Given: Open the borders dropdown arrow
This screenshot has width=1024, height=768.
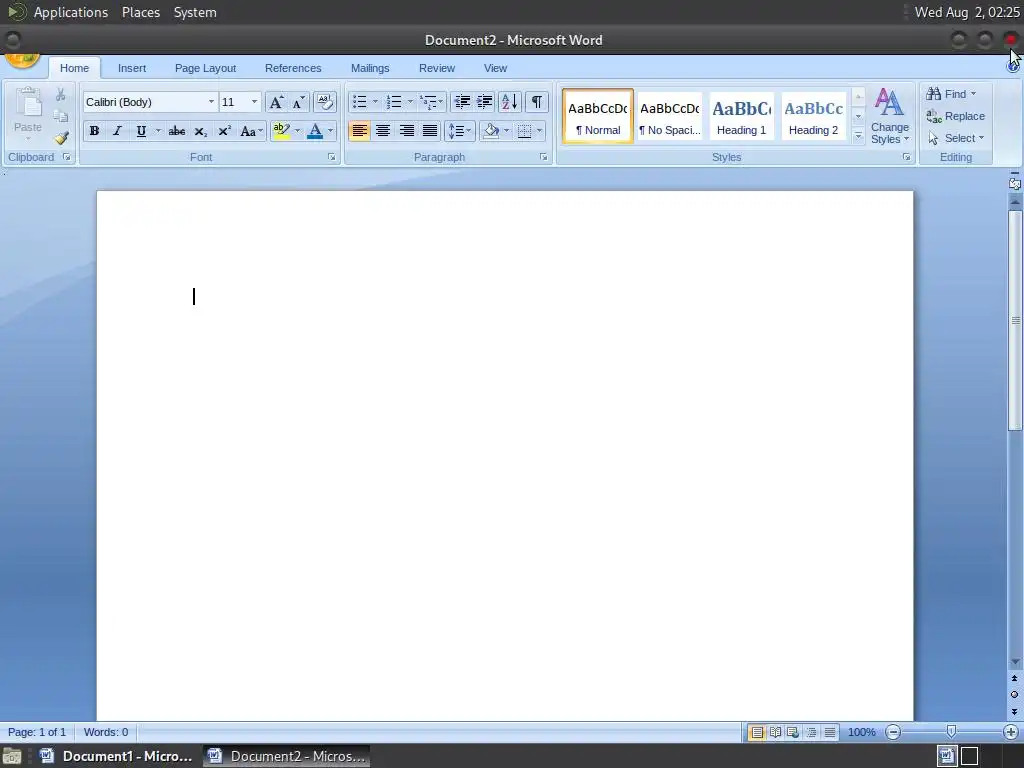Looking at the screenshot, I should tap(539, 131).
